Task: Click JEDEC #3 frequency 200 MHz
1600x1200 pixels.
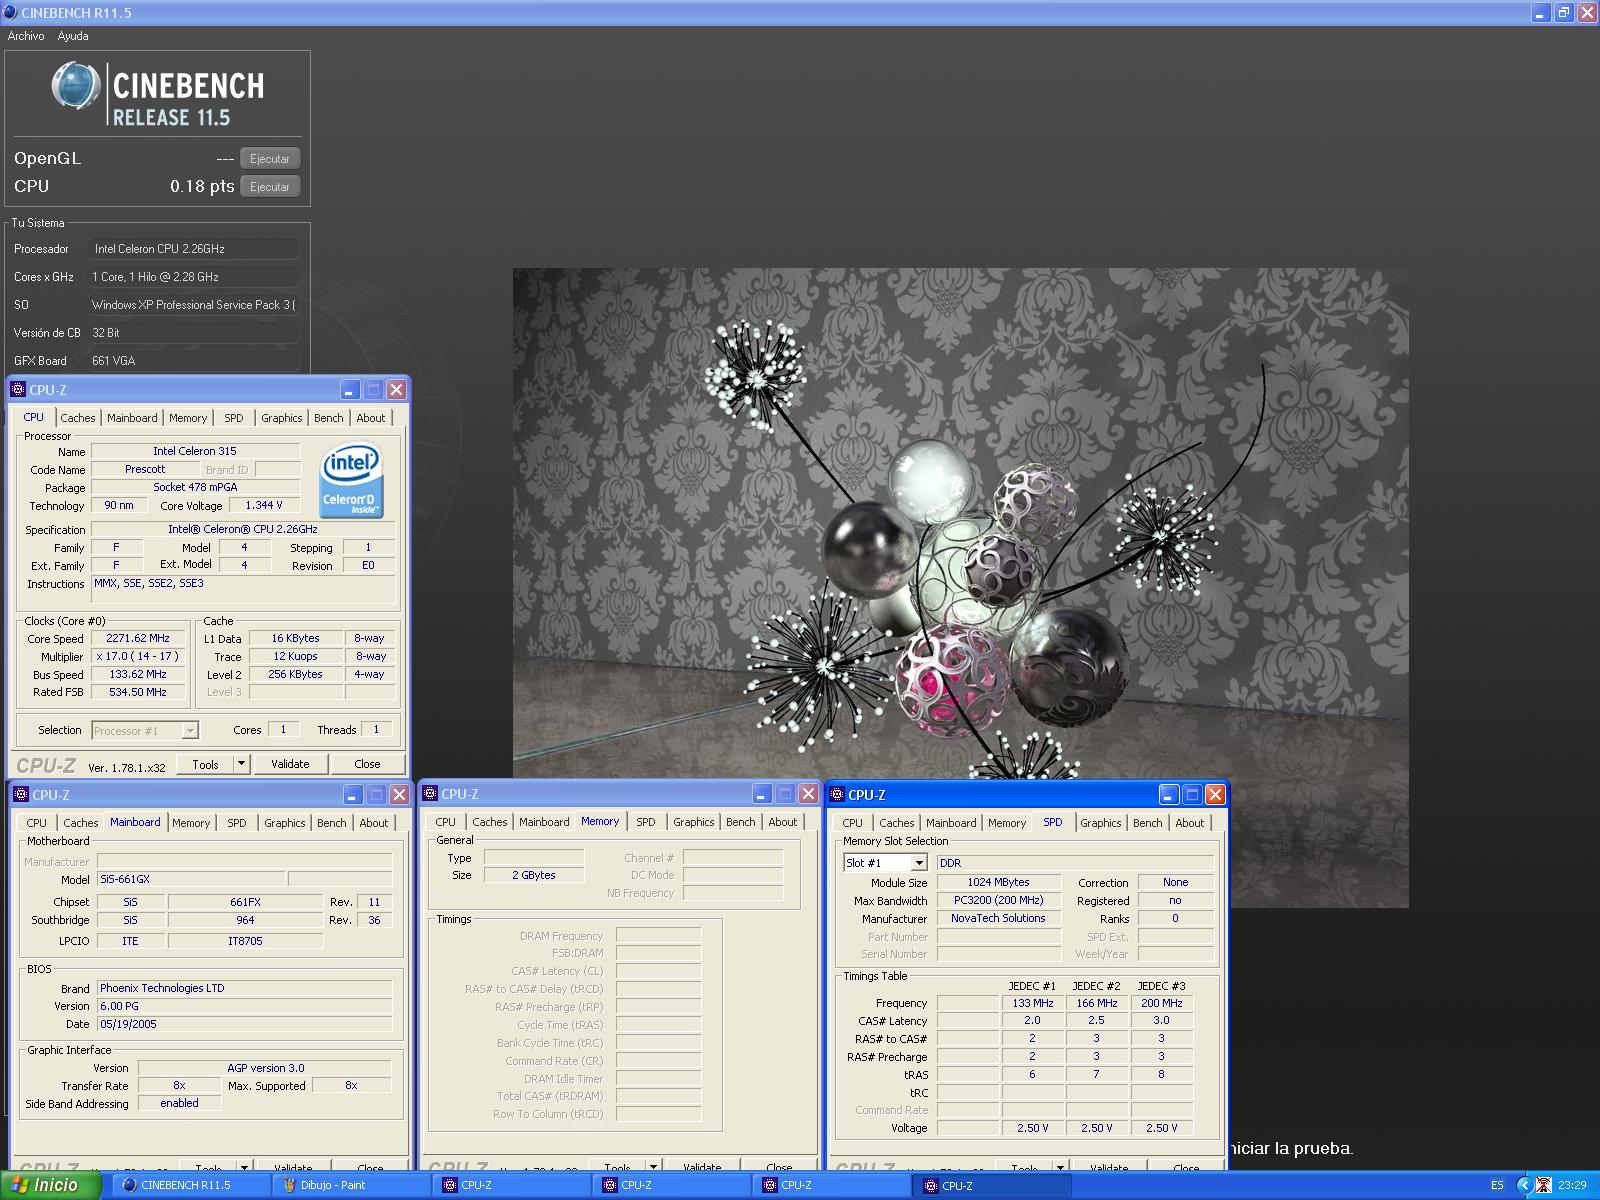Action: pos(1162,1003)
